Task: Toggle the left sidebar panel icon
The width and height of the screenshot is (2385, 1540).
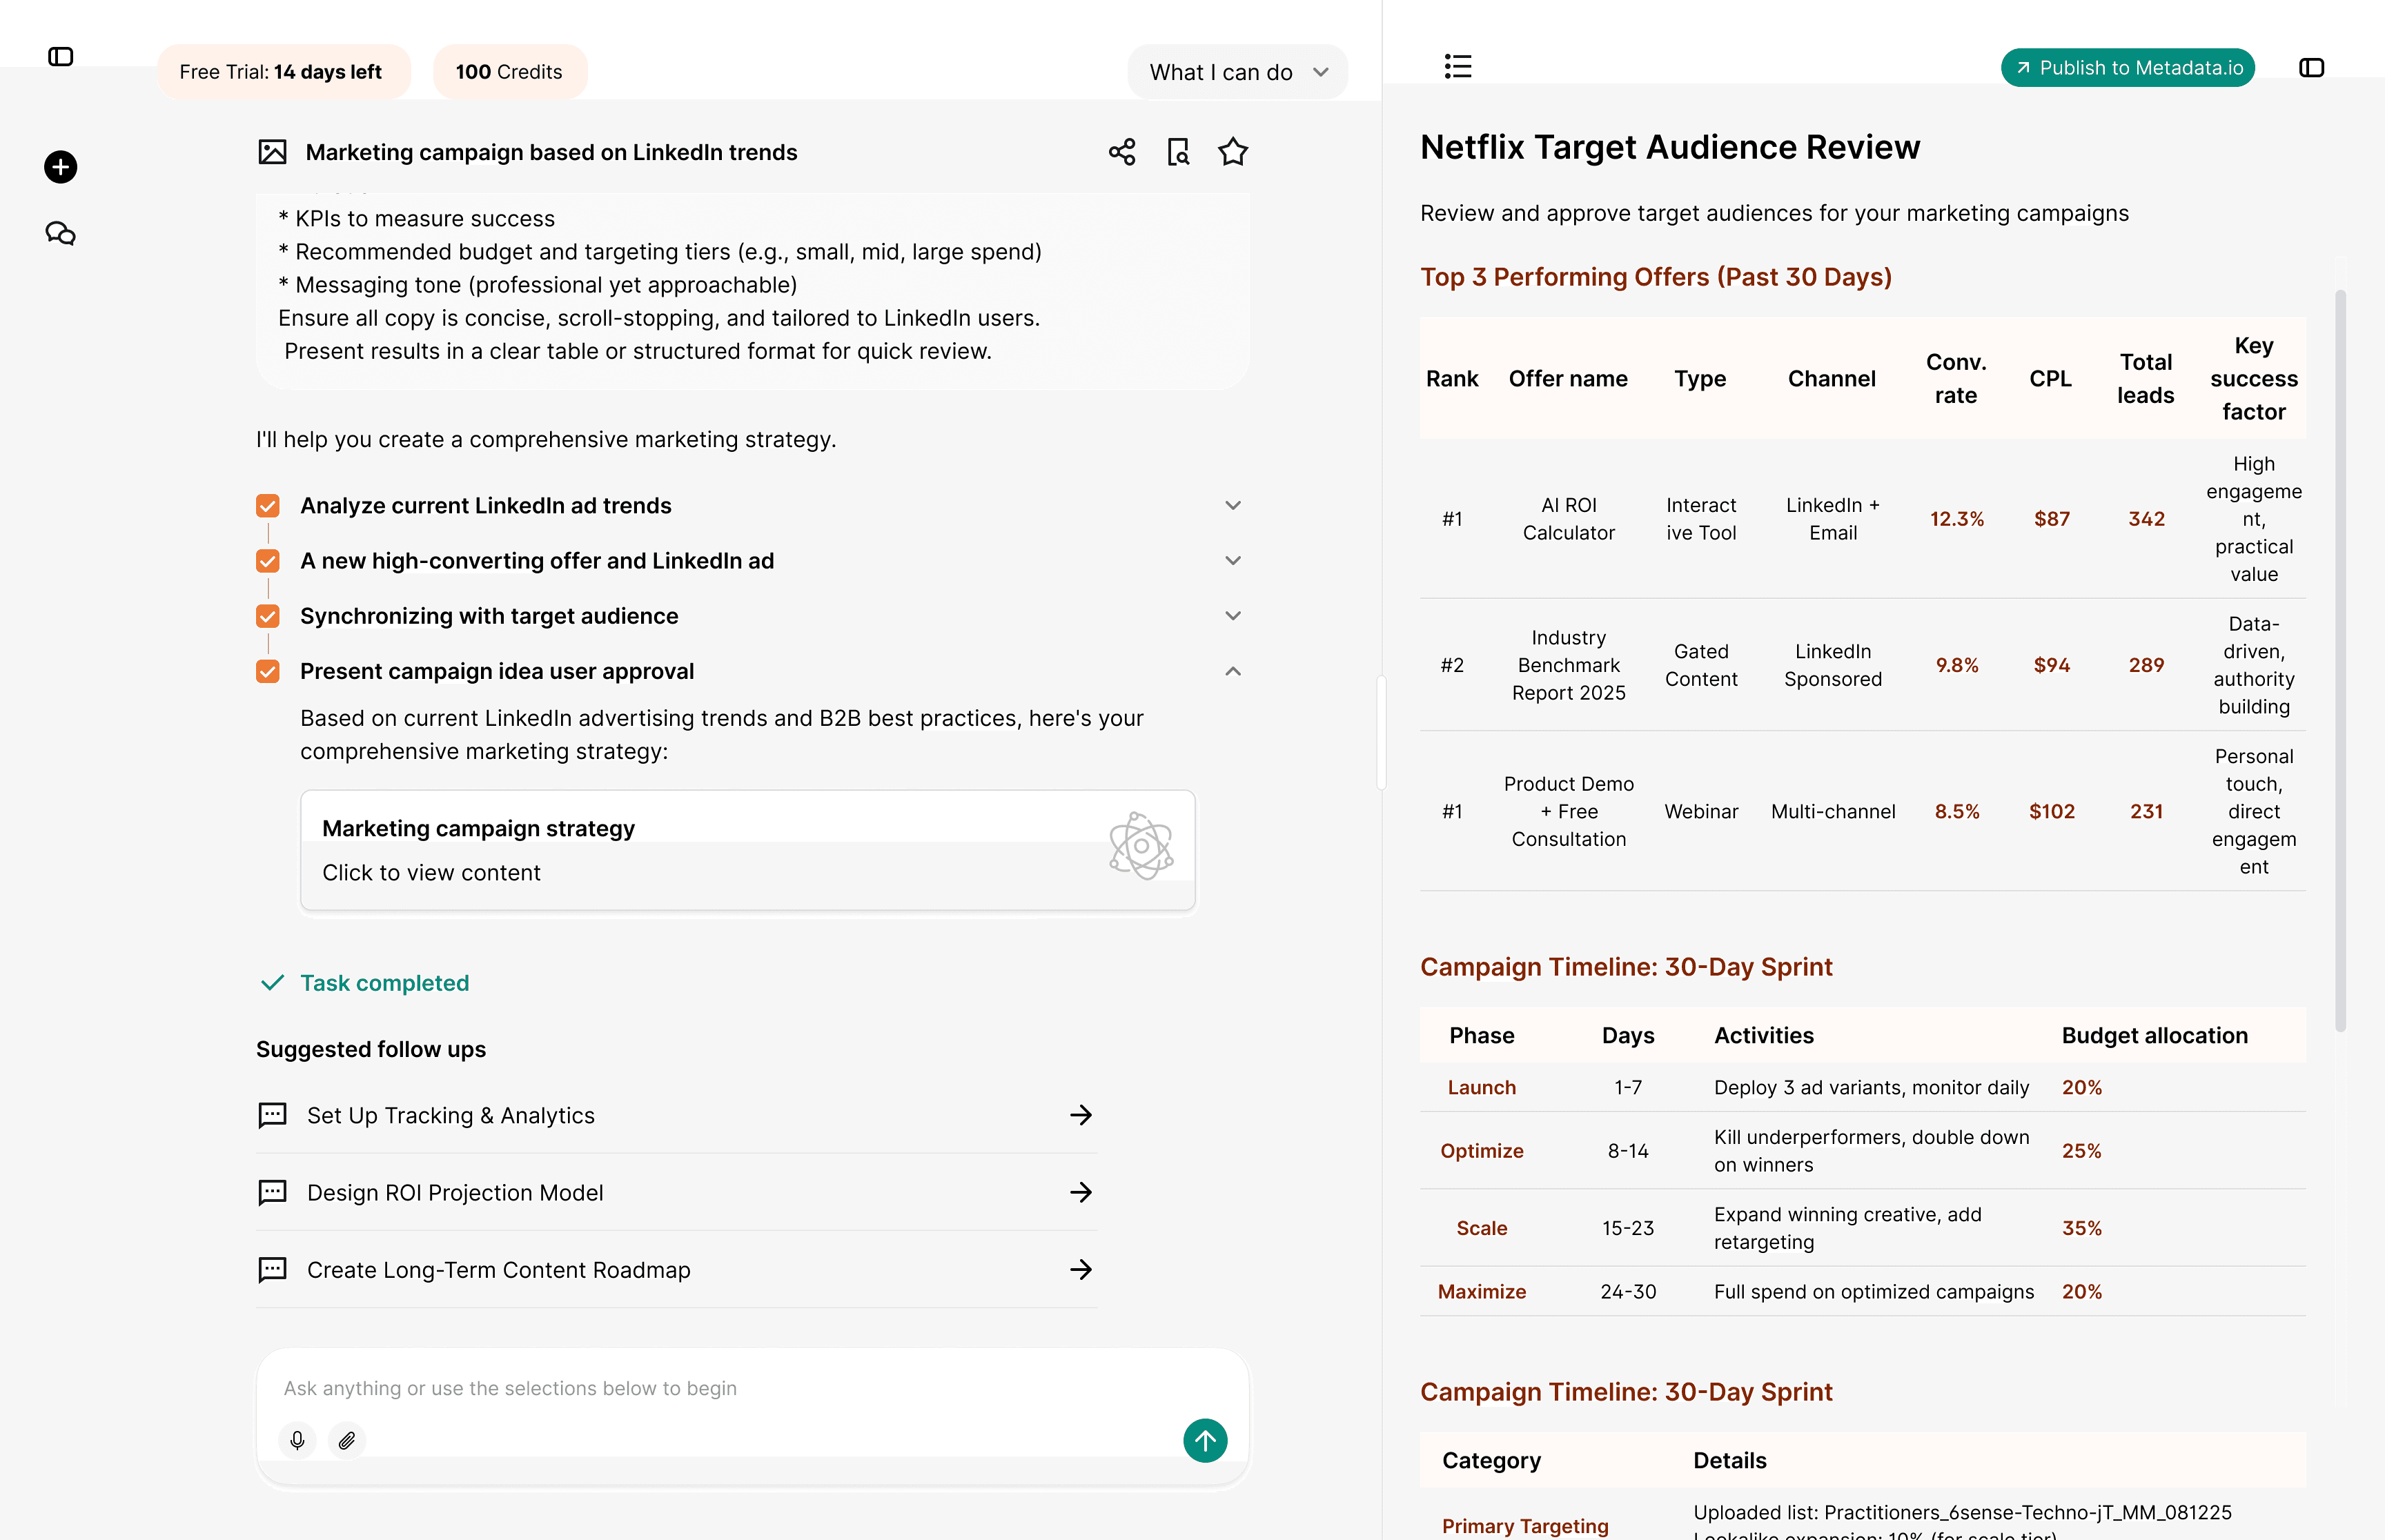Action: click(60, 57)
